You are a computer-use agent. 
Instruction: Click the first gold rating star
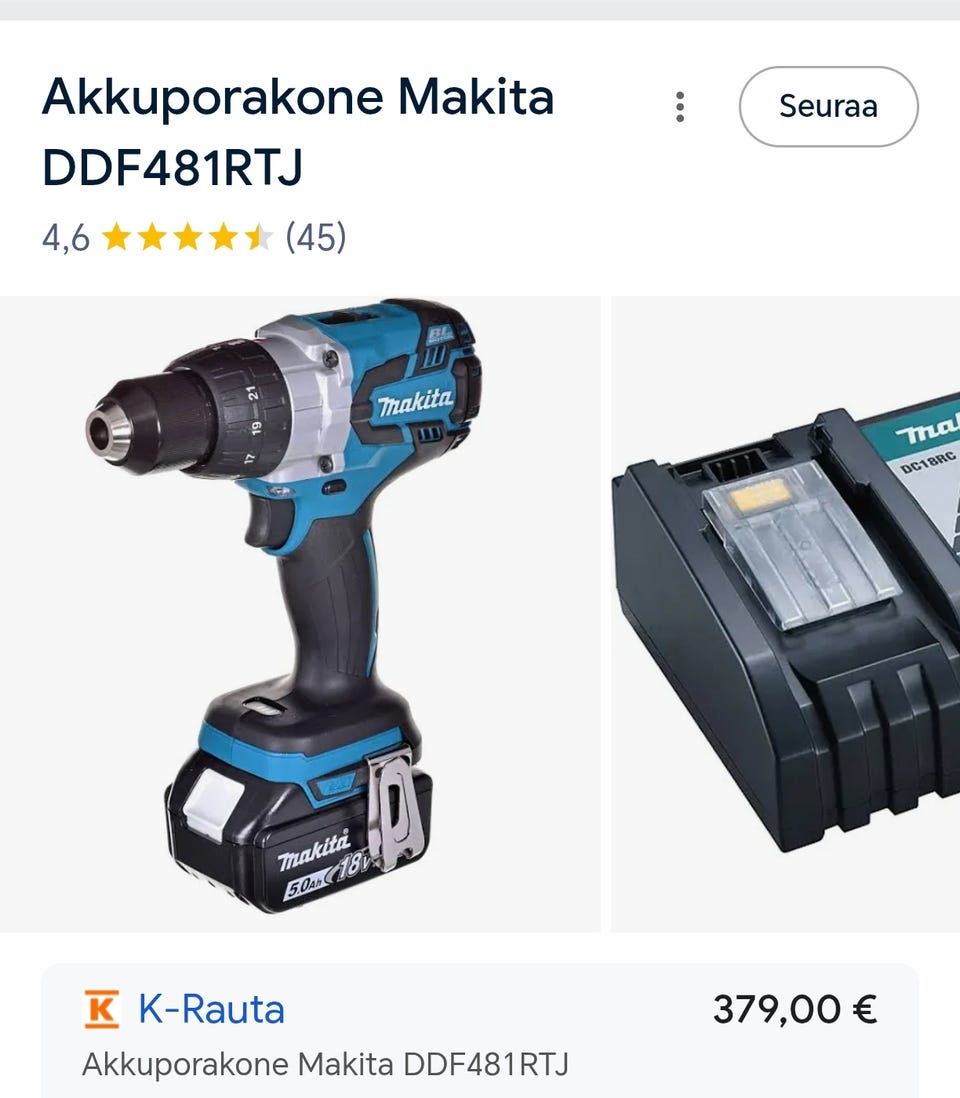click(116, 237)
